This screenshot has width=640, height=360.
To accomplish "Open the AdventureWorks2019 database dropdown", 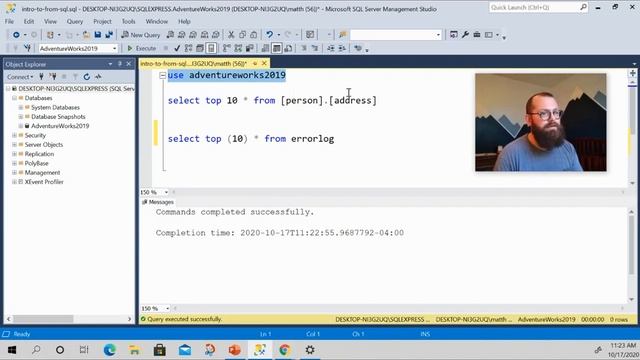I will [x=114, y=48].
